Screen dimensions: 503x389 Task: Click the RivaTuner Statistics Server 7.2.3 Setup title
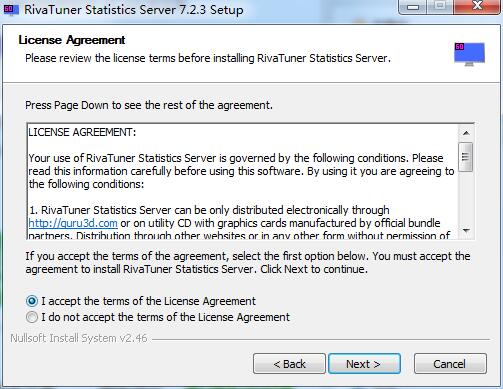coord(134,10)
